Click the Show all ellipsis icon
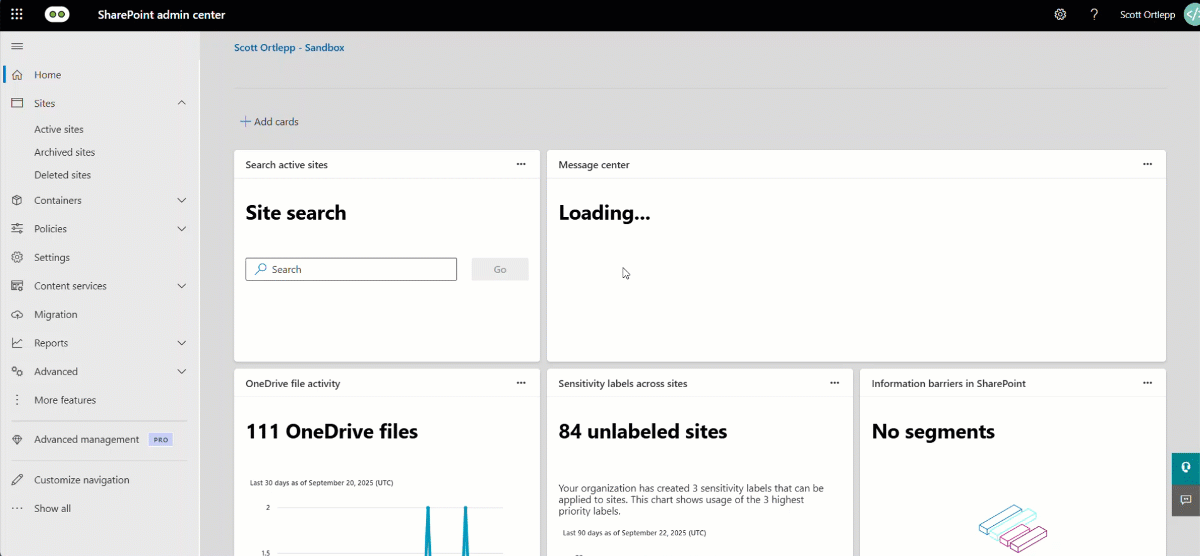Viewport: 1200px width, 556px height. tap(17, 508)
